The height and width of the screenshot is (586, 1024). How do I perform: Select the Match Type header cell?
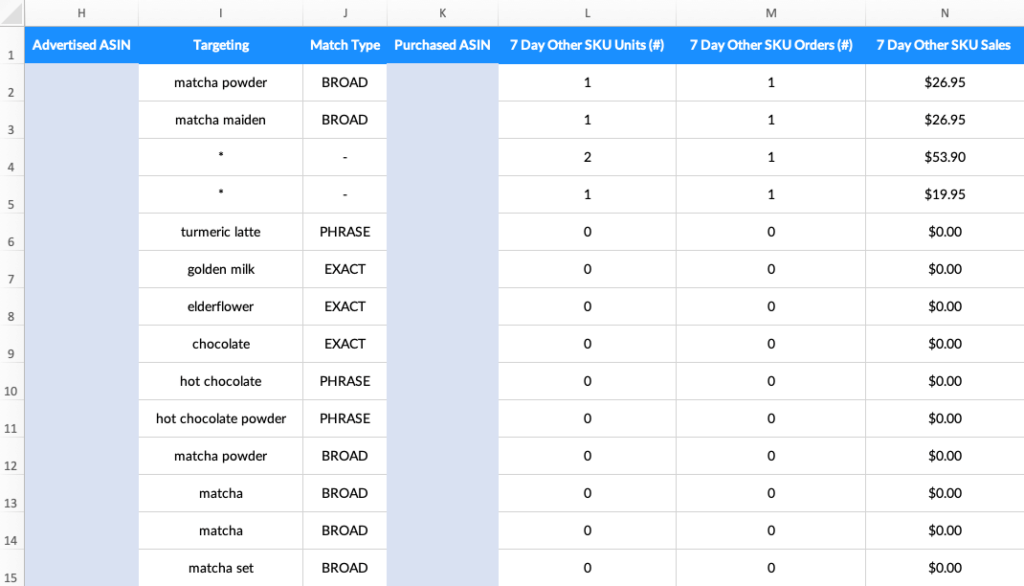coord(345,45)
